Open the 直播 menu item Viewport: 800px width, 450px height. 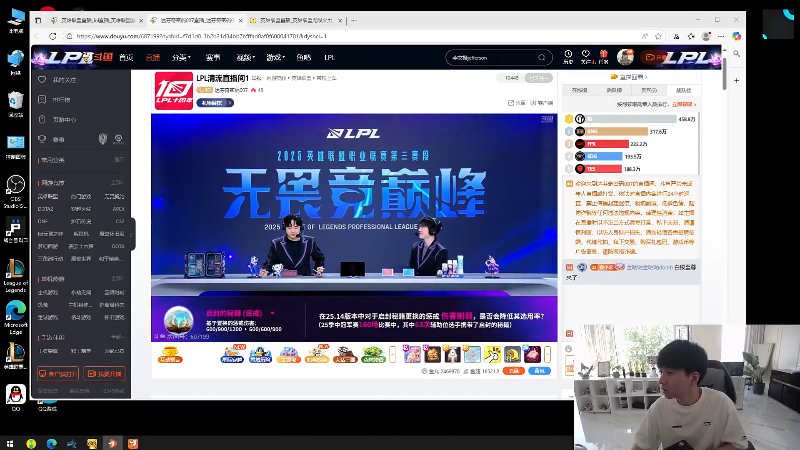tap(153, 58)
